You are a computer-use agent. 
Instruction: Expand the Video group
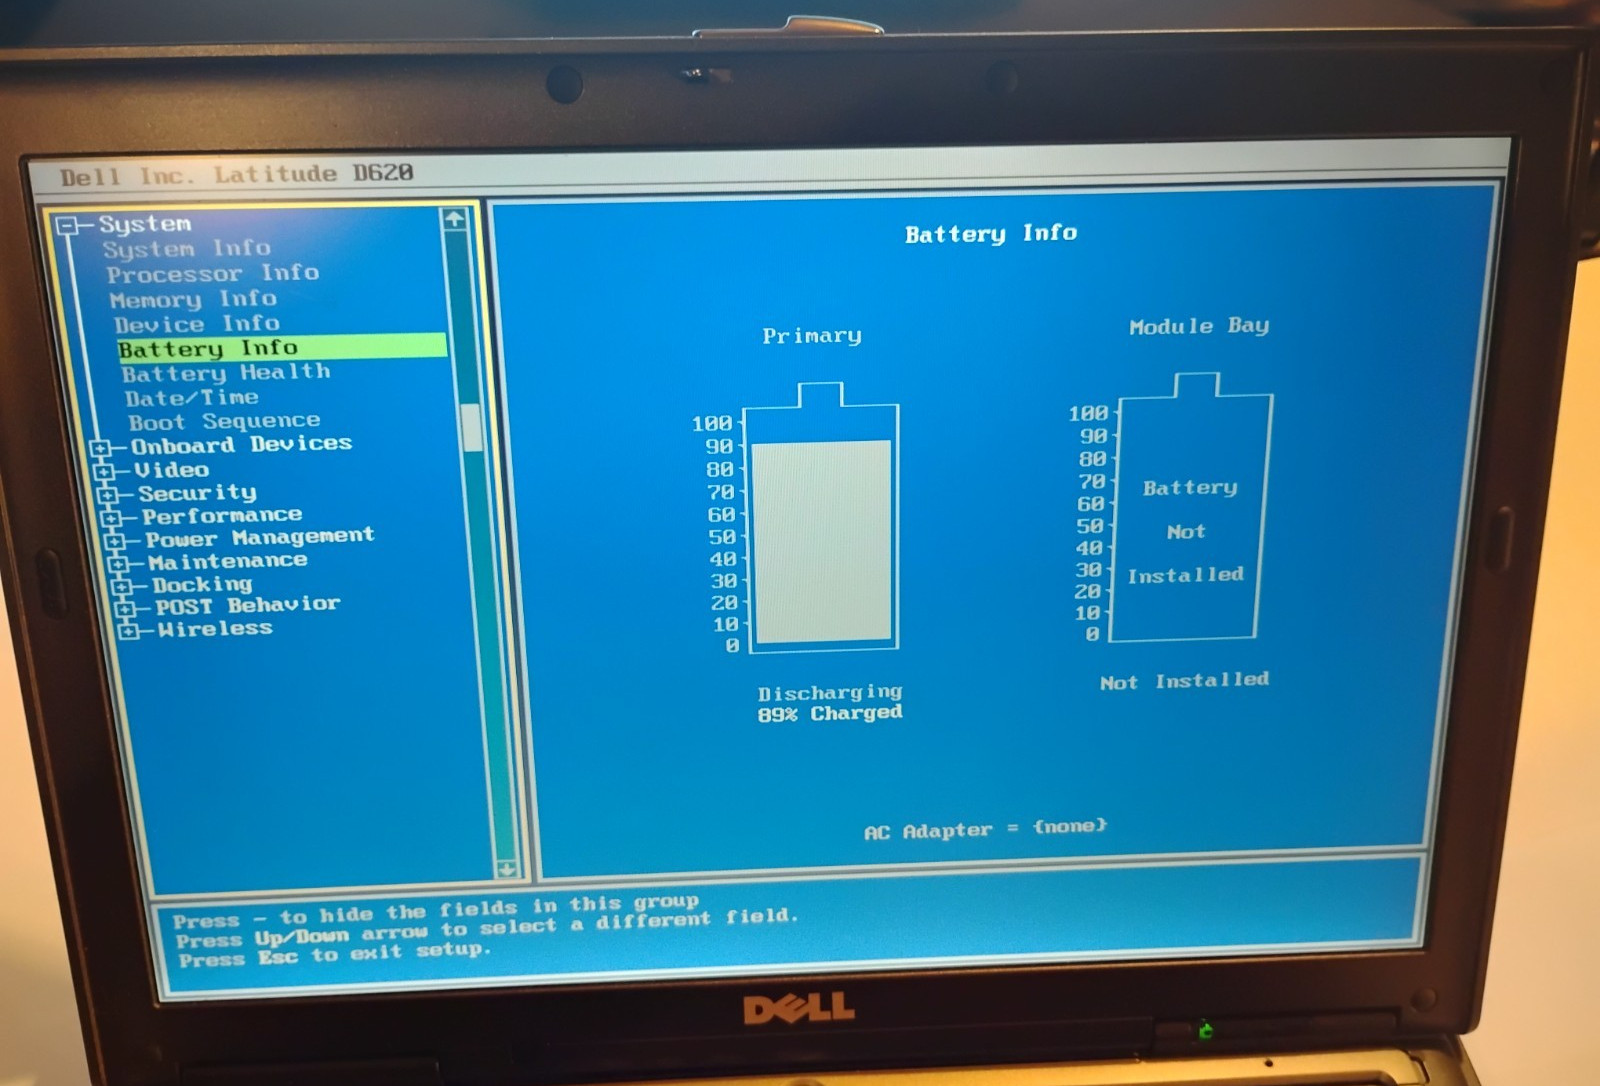(x=104, y=471)
